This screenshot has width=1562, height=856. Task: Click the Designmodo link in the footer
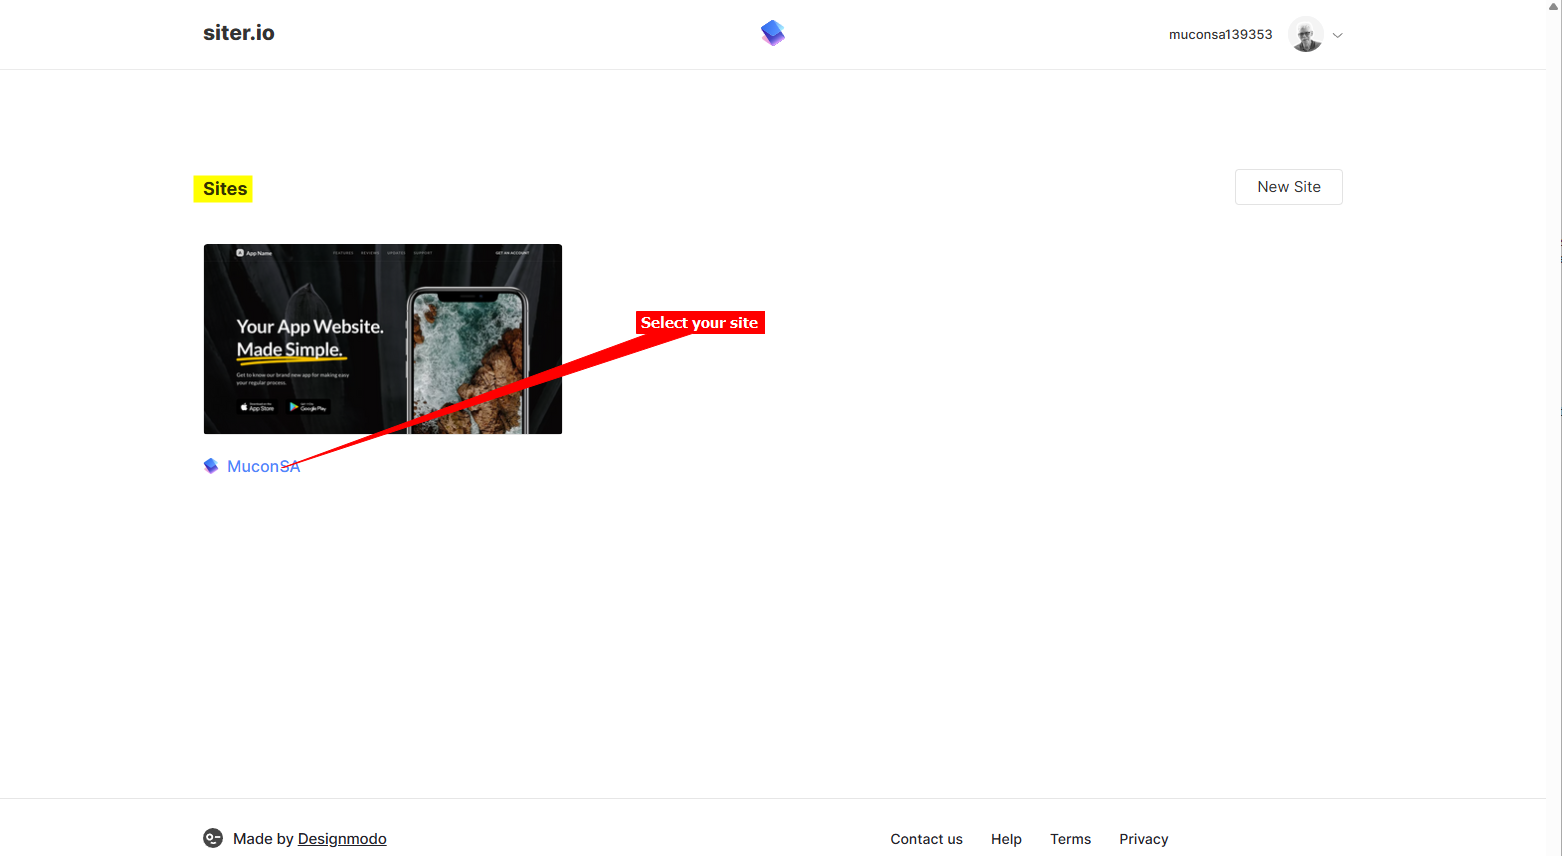[342, 838]
